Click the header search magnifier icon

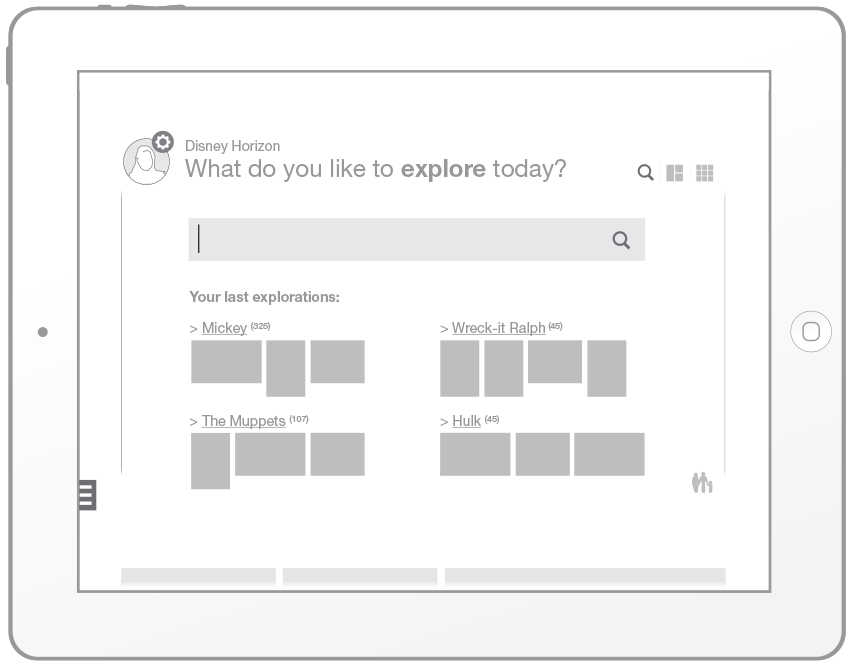645,173
